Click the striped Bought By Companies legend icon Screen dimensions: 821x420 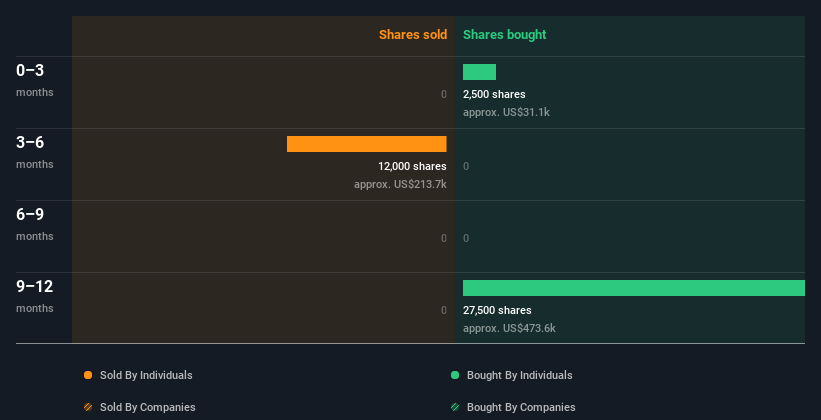click(455, 407)
